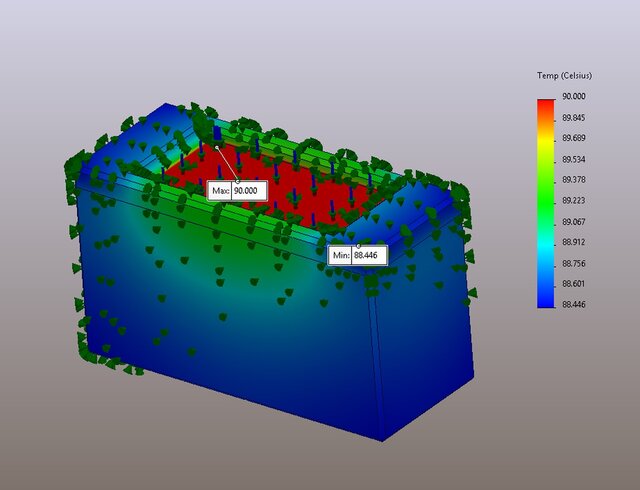Screen dimensions: 640x490
Task: Click the 89.378 legend value
Action: 574,180
